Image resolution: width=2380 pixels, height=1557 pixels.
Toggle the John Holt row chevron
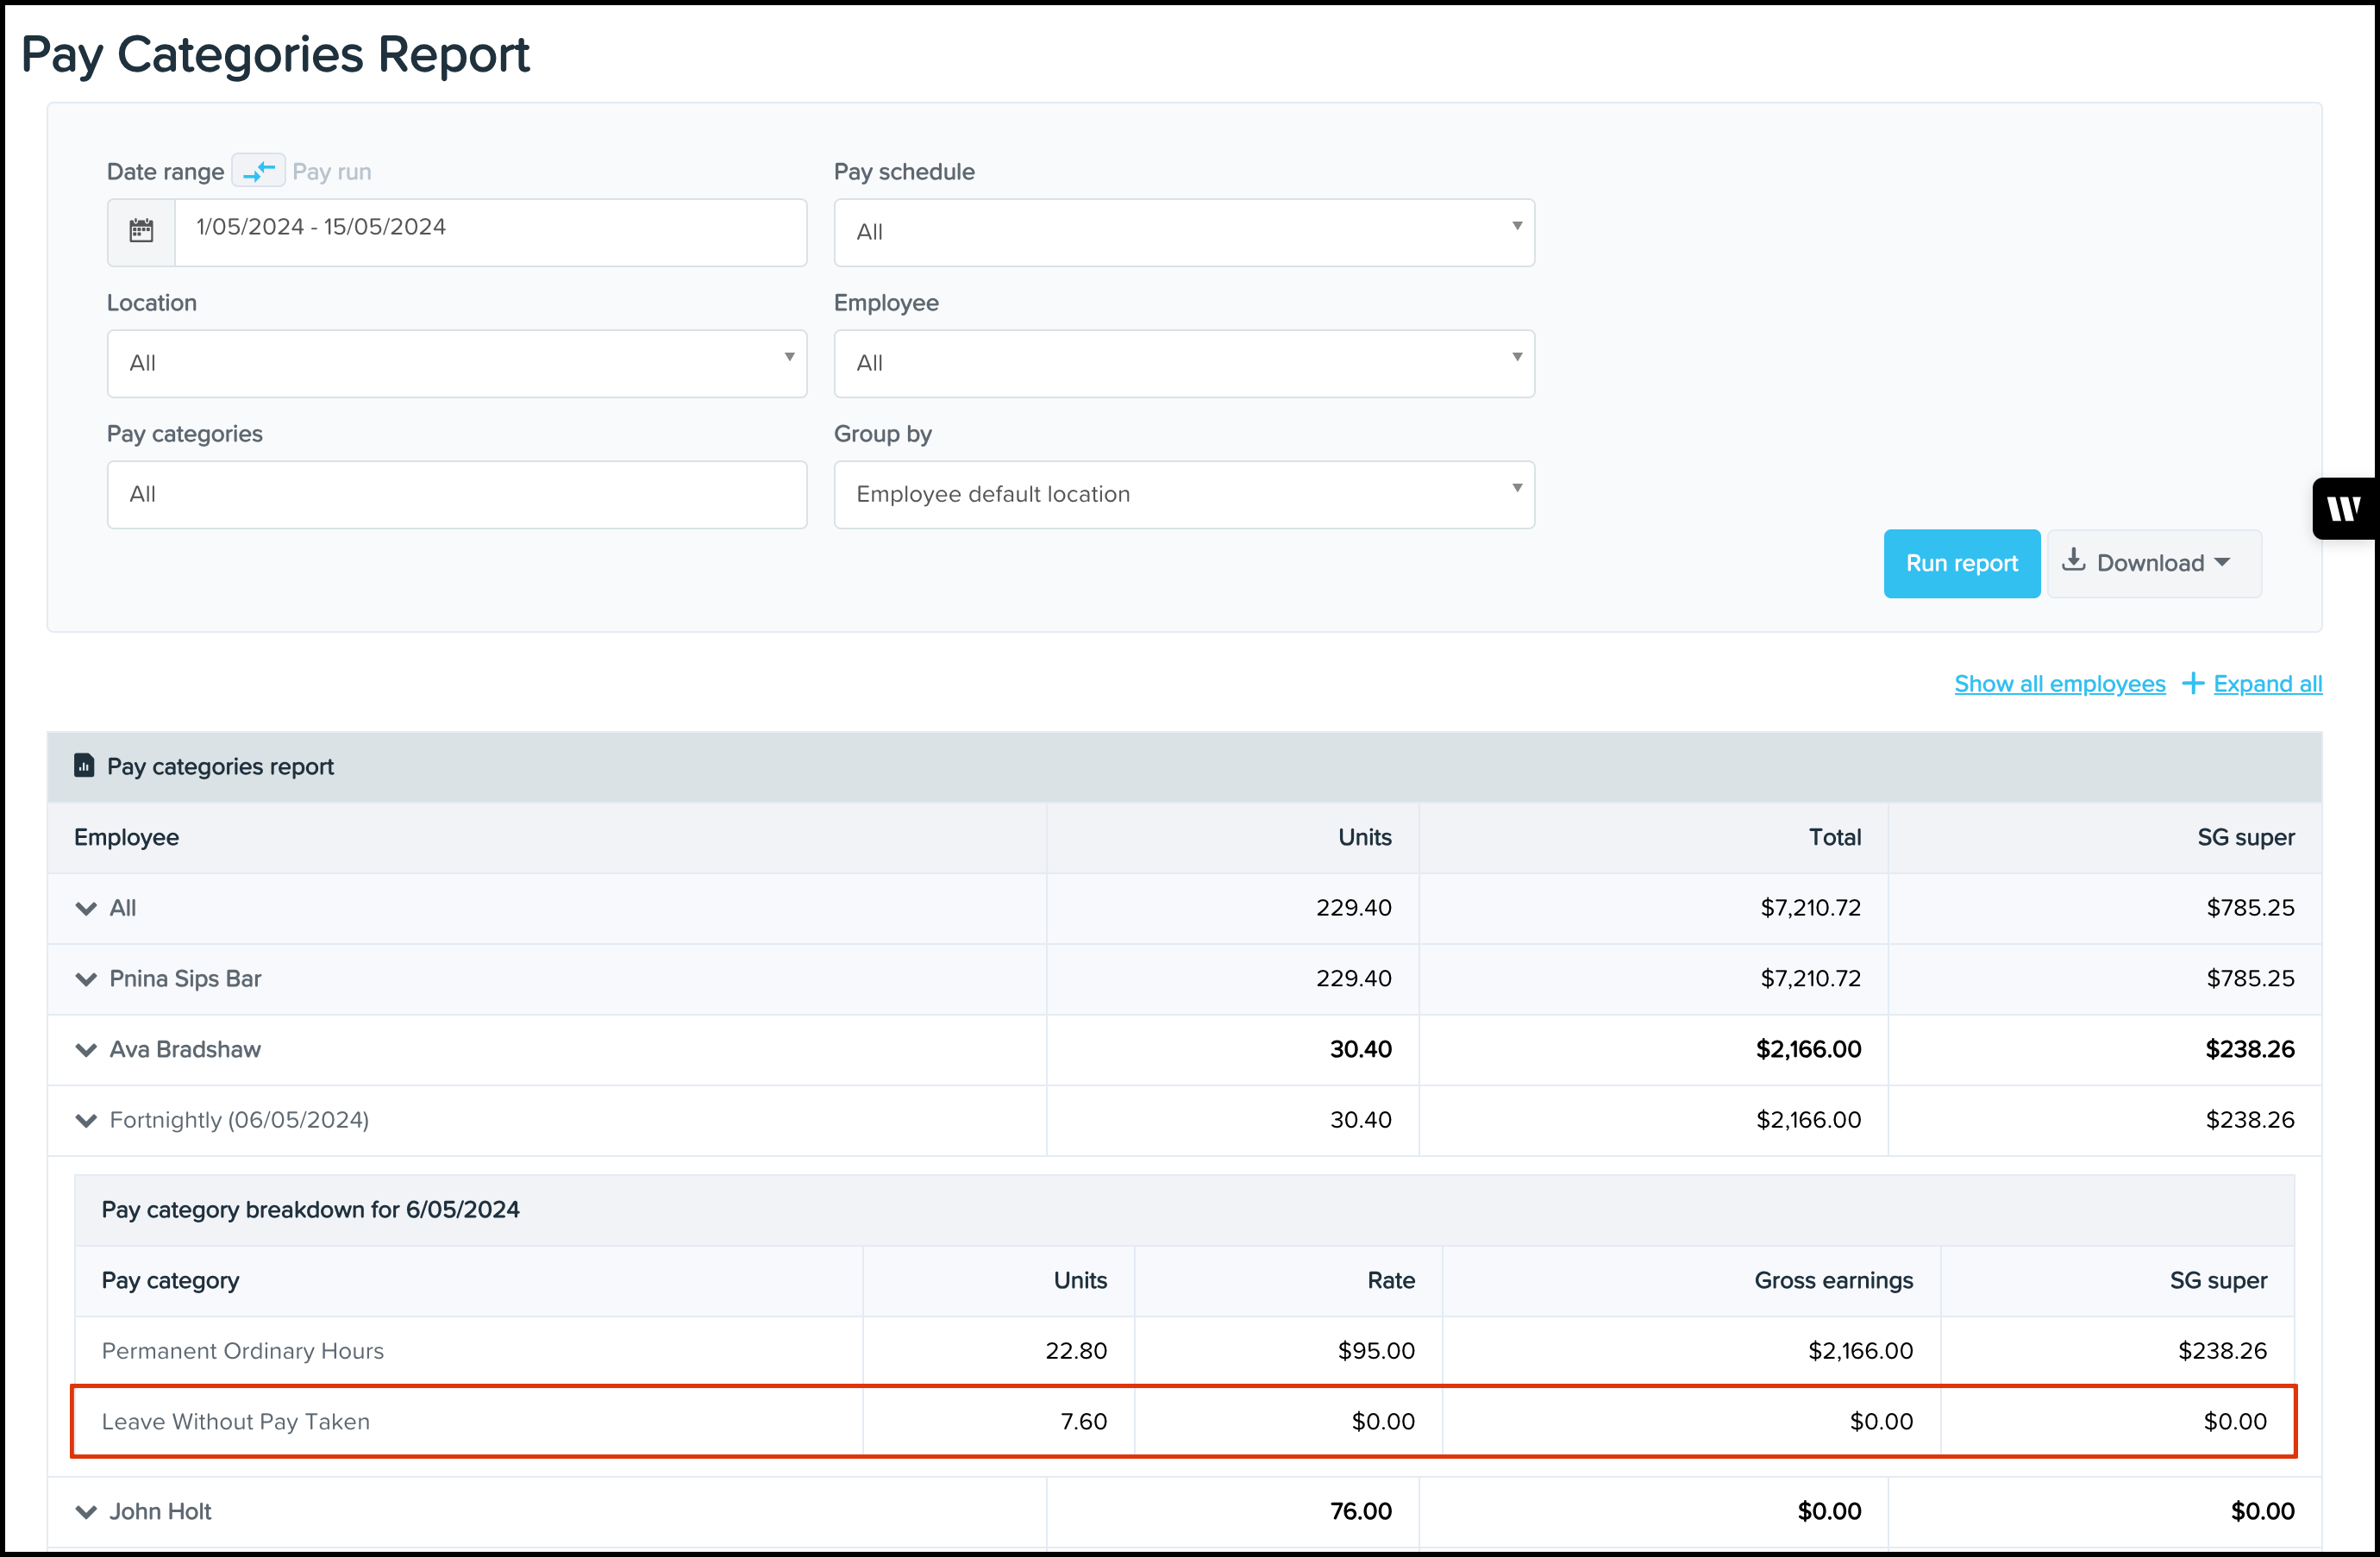coord(86,1511)
